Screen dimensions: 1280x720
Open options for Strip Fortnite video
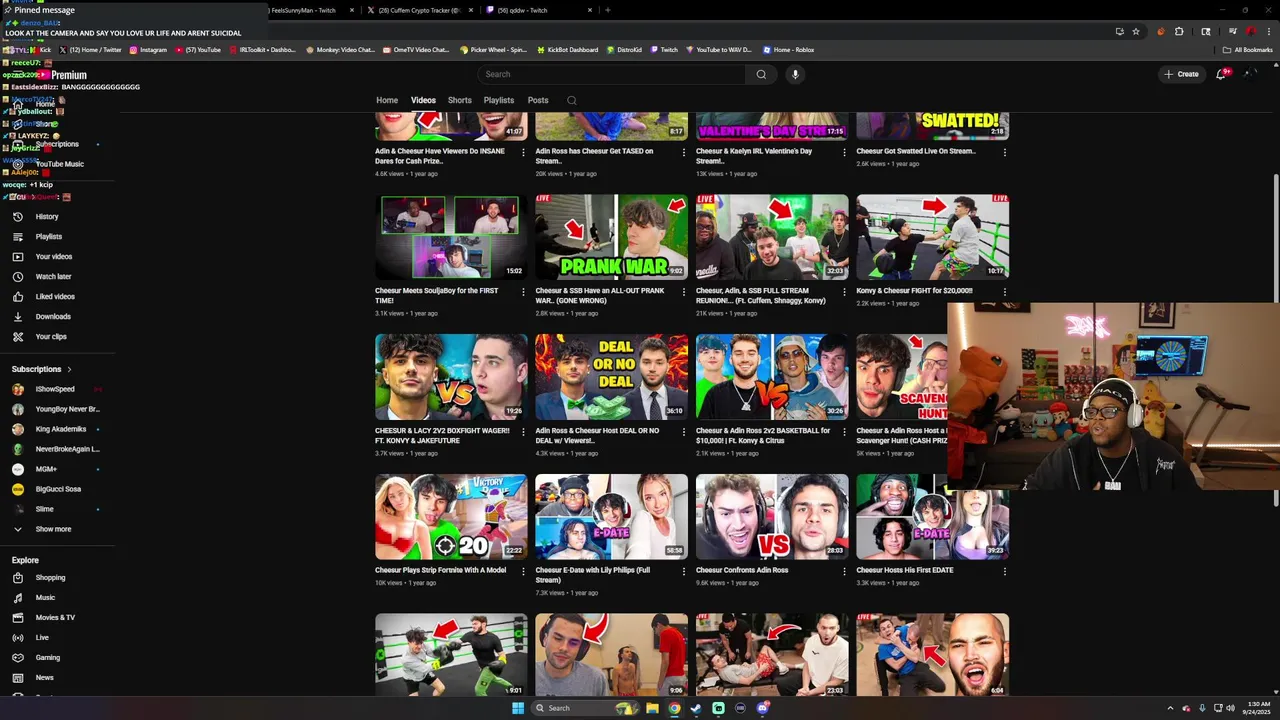[523, 572]
